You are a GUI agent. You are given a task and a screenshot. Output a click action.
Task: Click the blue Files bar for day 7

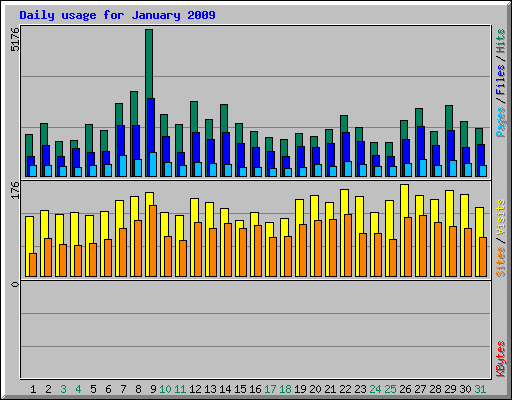click(121, 140)
